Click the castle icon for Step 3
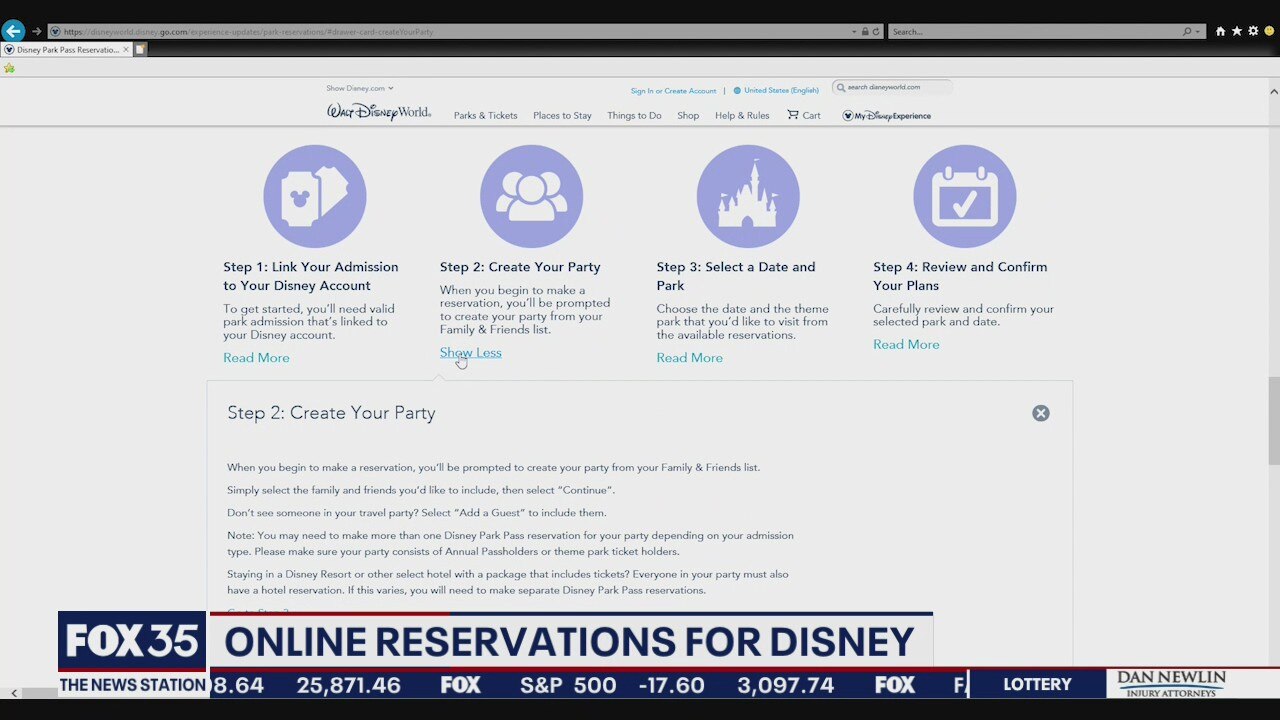The height and width of the screenshot is (720, 1280). coord(748,196)
